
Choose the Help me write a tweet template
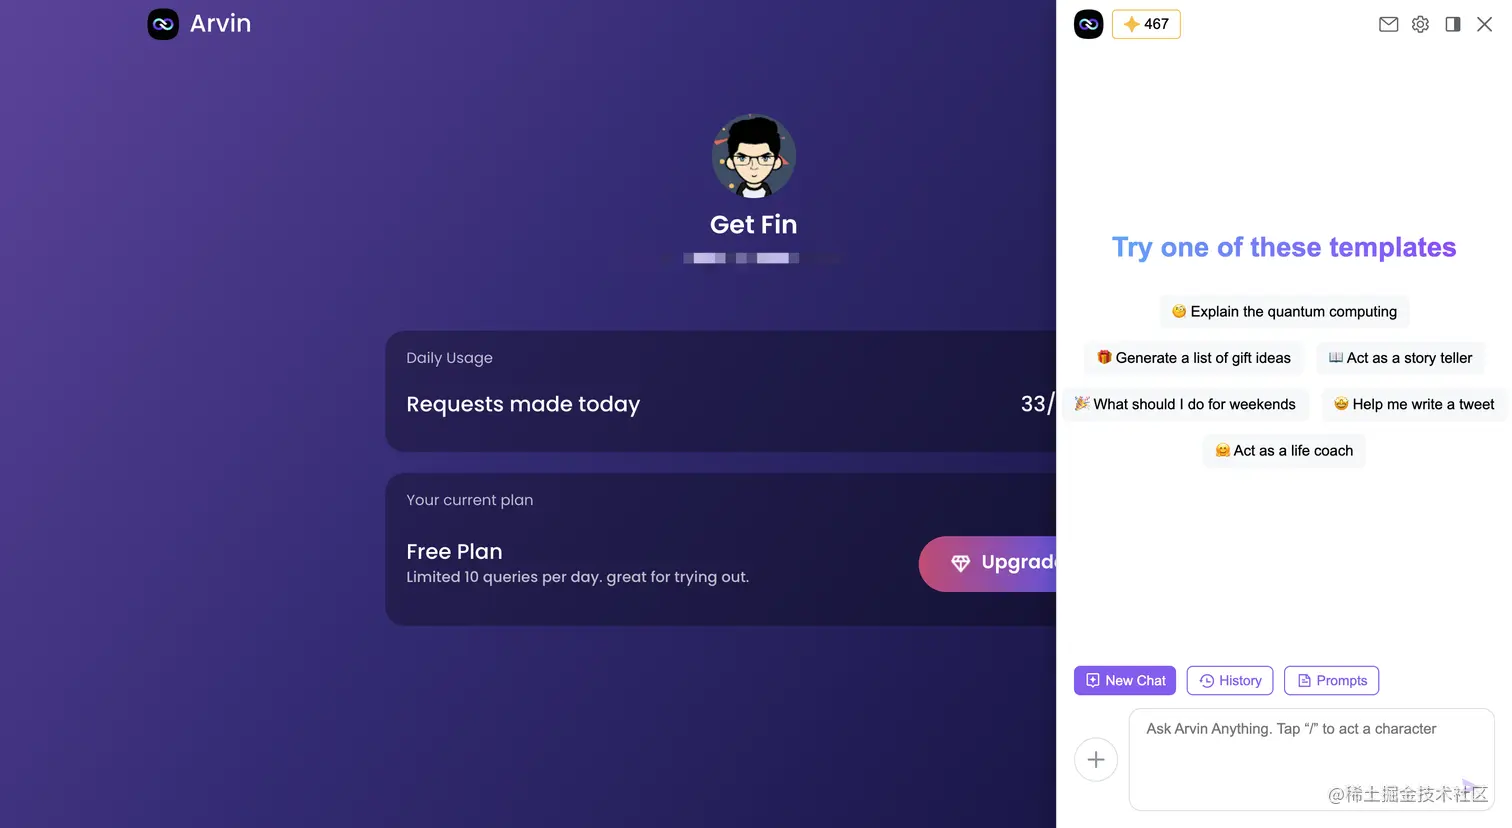click(x=1414, y=404)
